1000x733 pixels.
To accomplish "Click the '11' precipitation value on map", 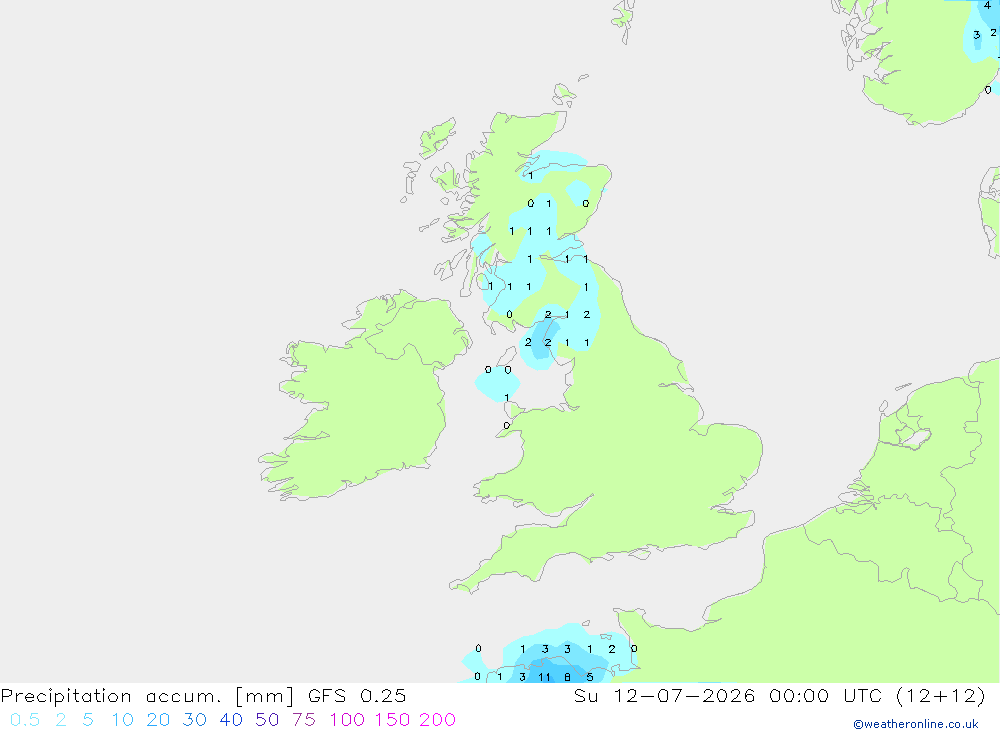I will click(x=544, y=677).
